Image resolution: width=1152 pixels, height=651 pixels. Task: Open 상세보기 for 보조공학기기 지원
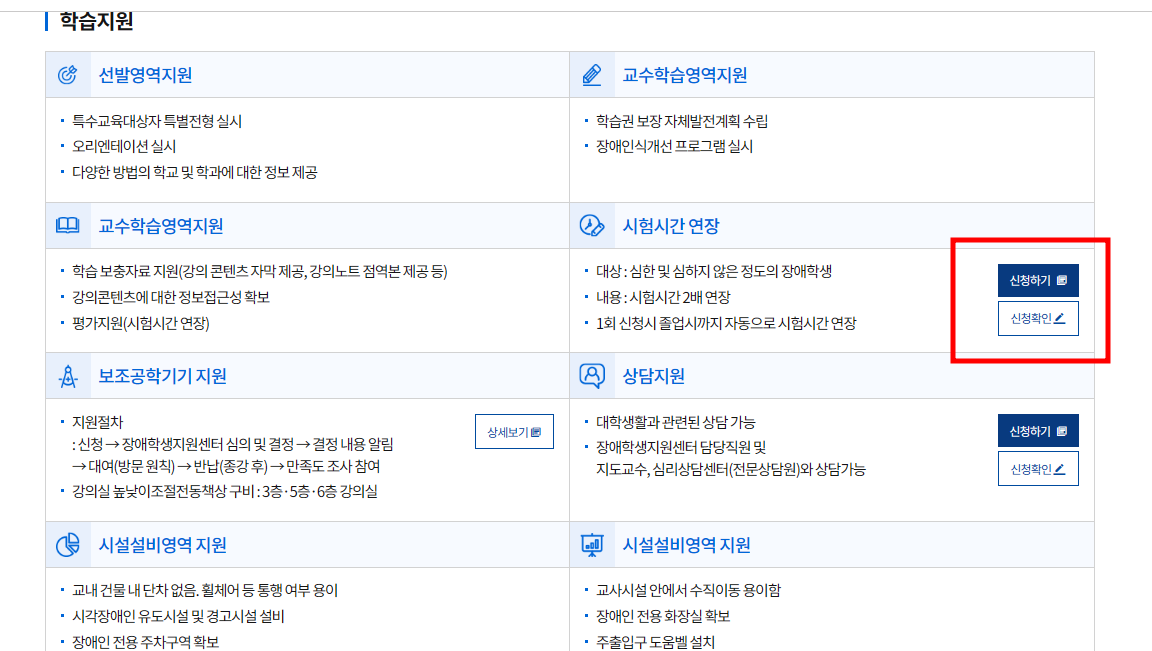pos(514,432)
